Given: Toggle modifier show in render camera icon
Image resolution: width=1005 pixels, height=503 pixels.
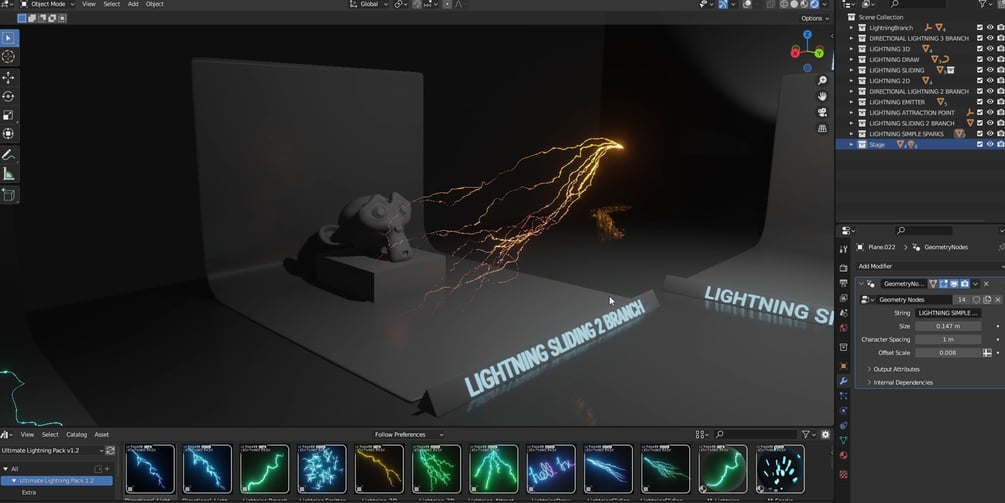Looking at the screenshot, I should [x=965, y=284].
